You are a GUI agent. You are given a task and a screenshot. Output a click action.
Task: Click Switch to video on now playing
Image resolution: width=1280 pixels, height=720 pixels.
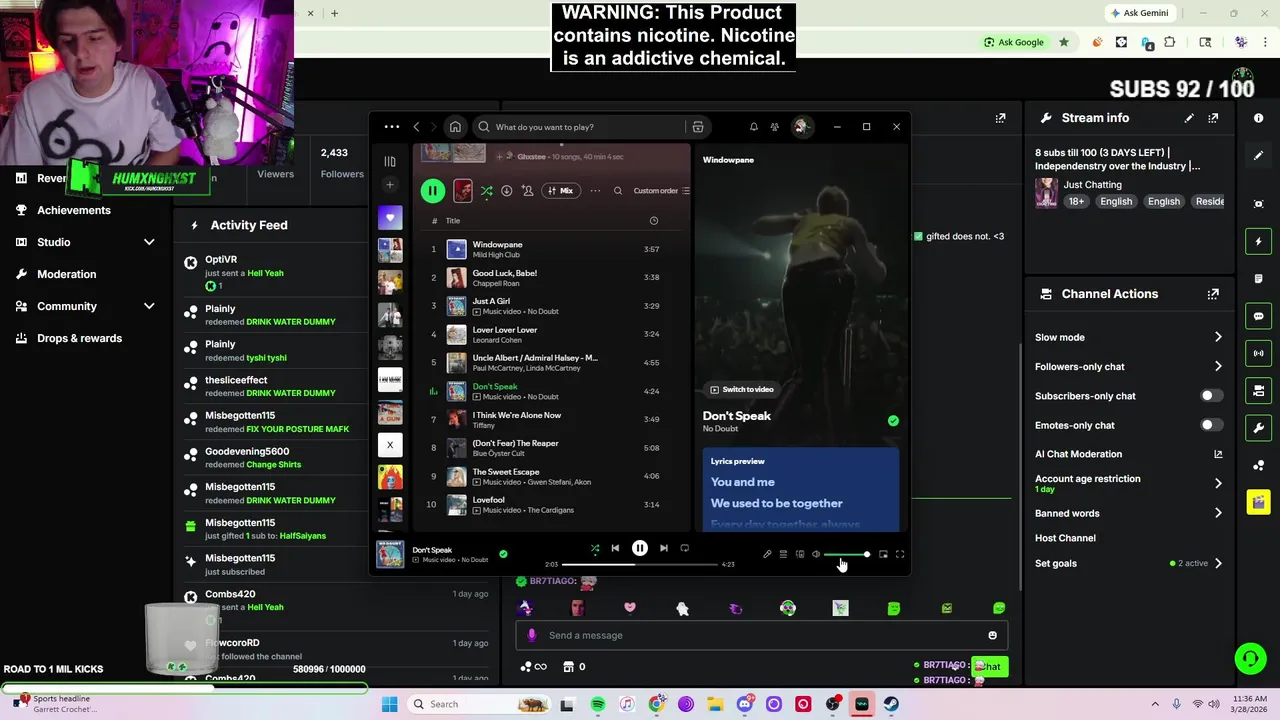pos(741,389)
